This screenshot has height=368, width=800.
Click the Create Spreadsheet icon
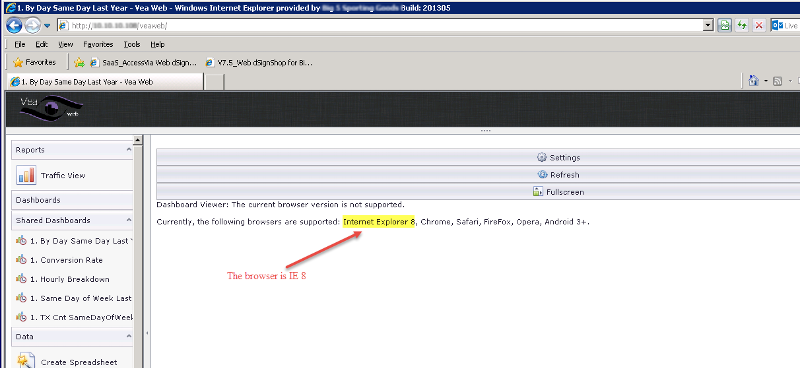26,360
